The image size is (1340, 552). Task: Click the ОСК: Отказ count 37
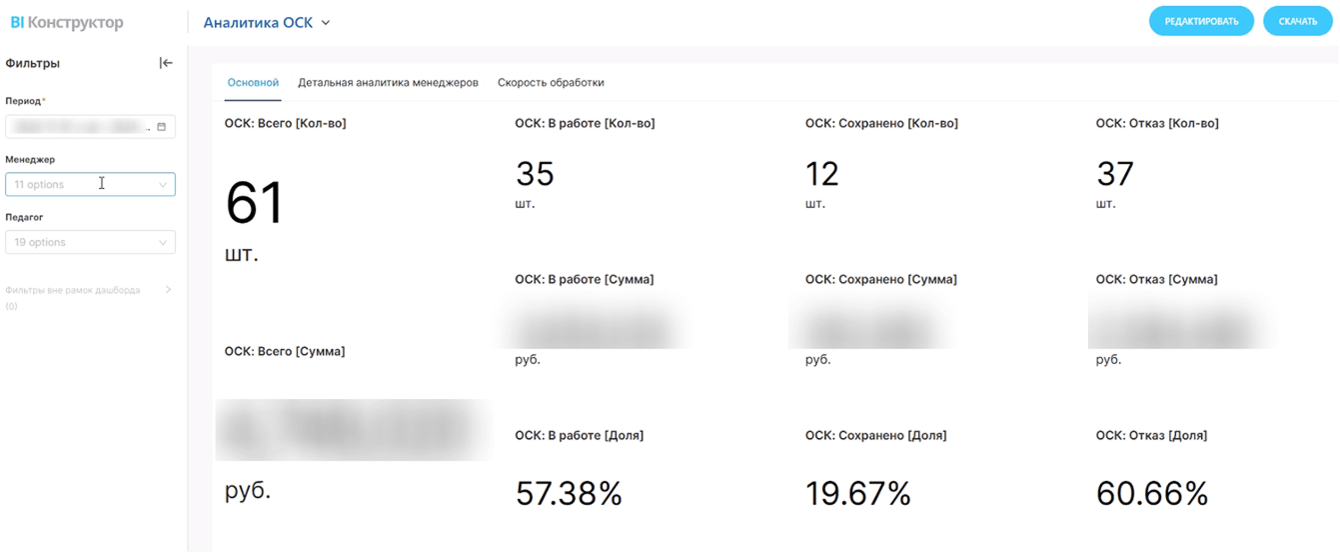pyautogui.click(x=1115, y=175)
